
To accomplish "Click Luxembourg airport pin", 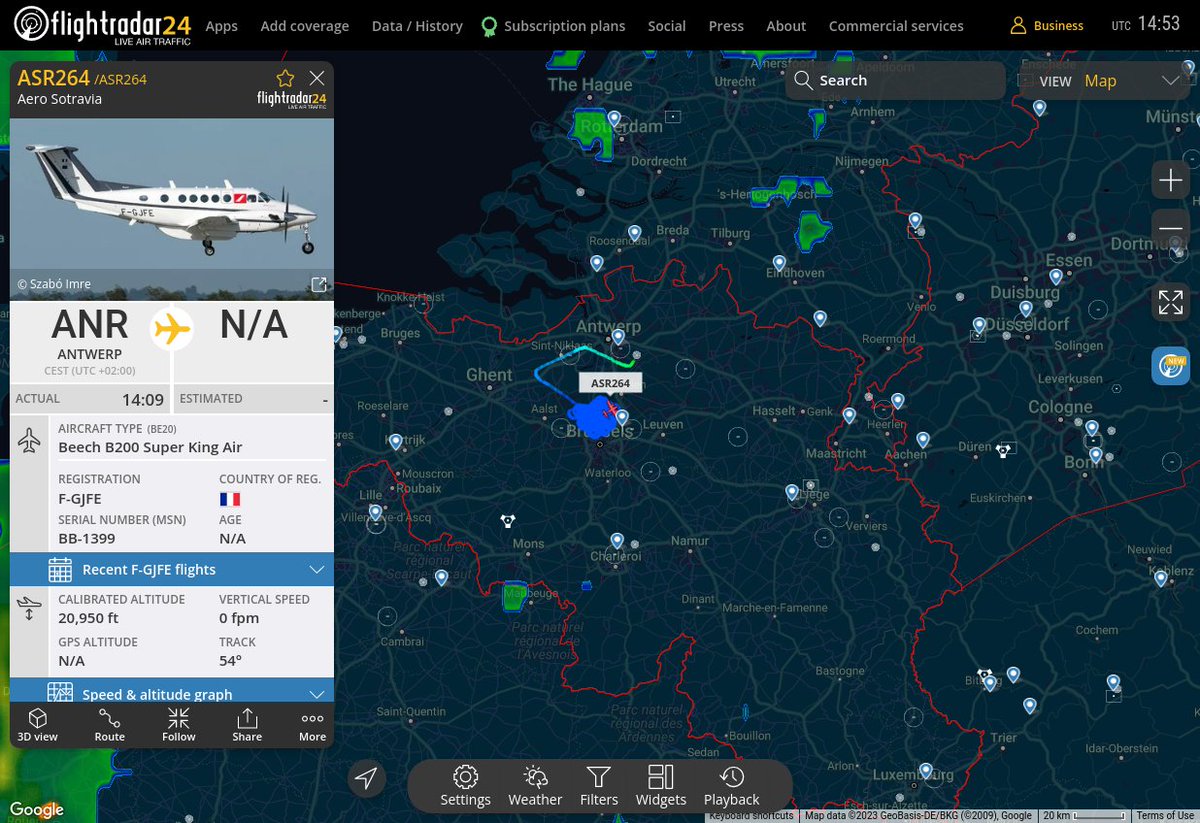I will click(926, 772).
